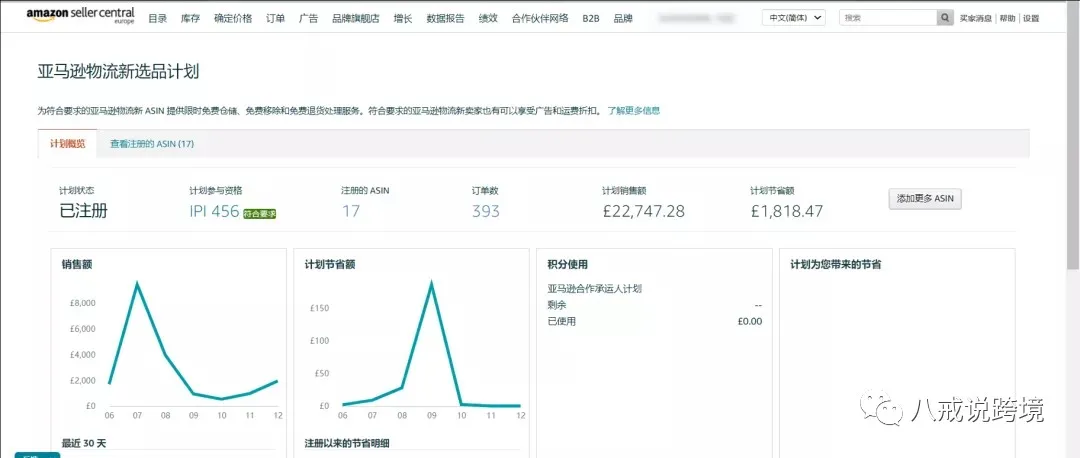Open the 广告 menu

(309, 19)
